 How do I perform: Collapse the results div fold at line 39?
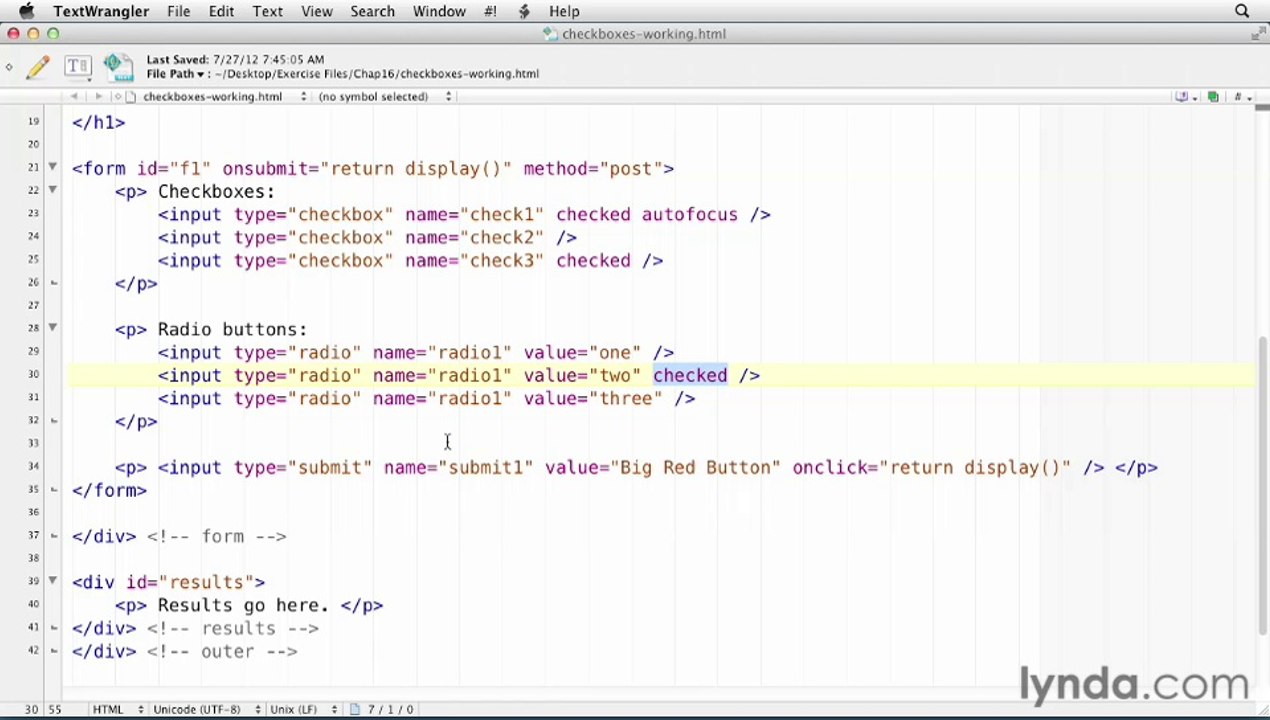53,582
